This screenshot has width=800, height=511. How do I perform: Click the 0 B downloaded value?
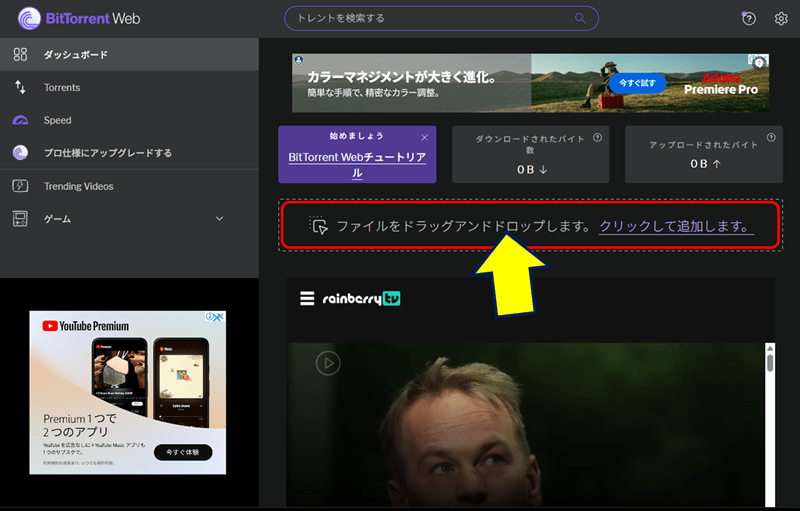531,169
